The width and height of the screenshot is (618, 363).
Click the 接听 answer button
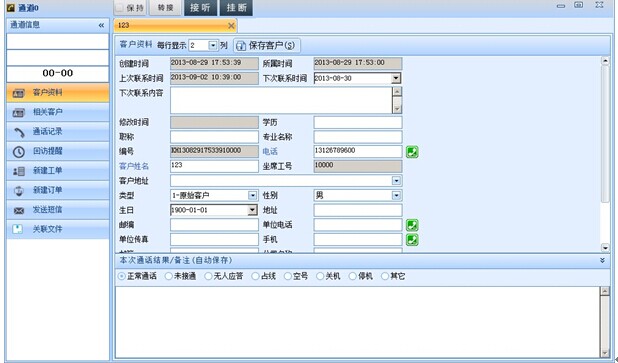point(200,7)
